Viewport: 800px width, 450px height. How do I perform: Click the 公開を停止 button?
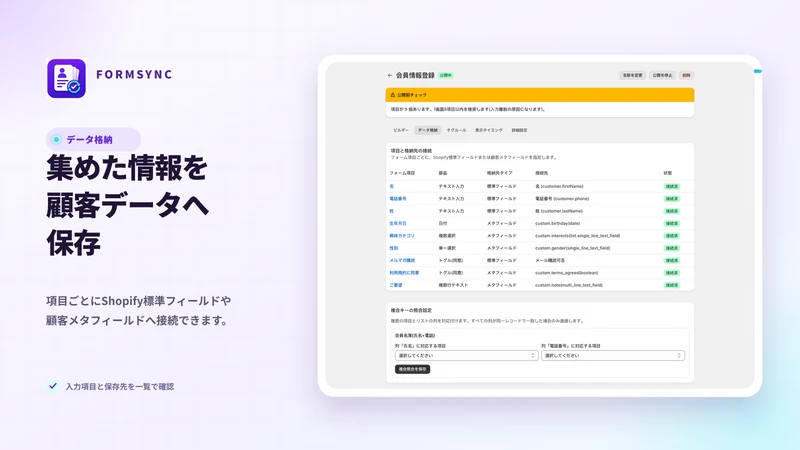coord(662,76)
